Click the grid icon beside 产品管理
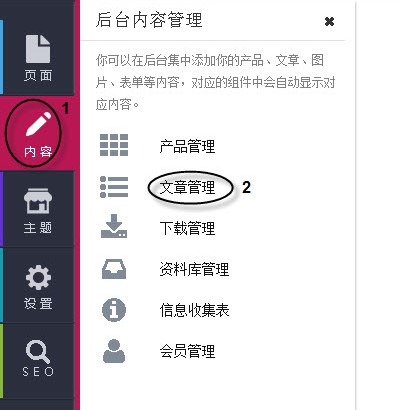 (x=114, y=145)
